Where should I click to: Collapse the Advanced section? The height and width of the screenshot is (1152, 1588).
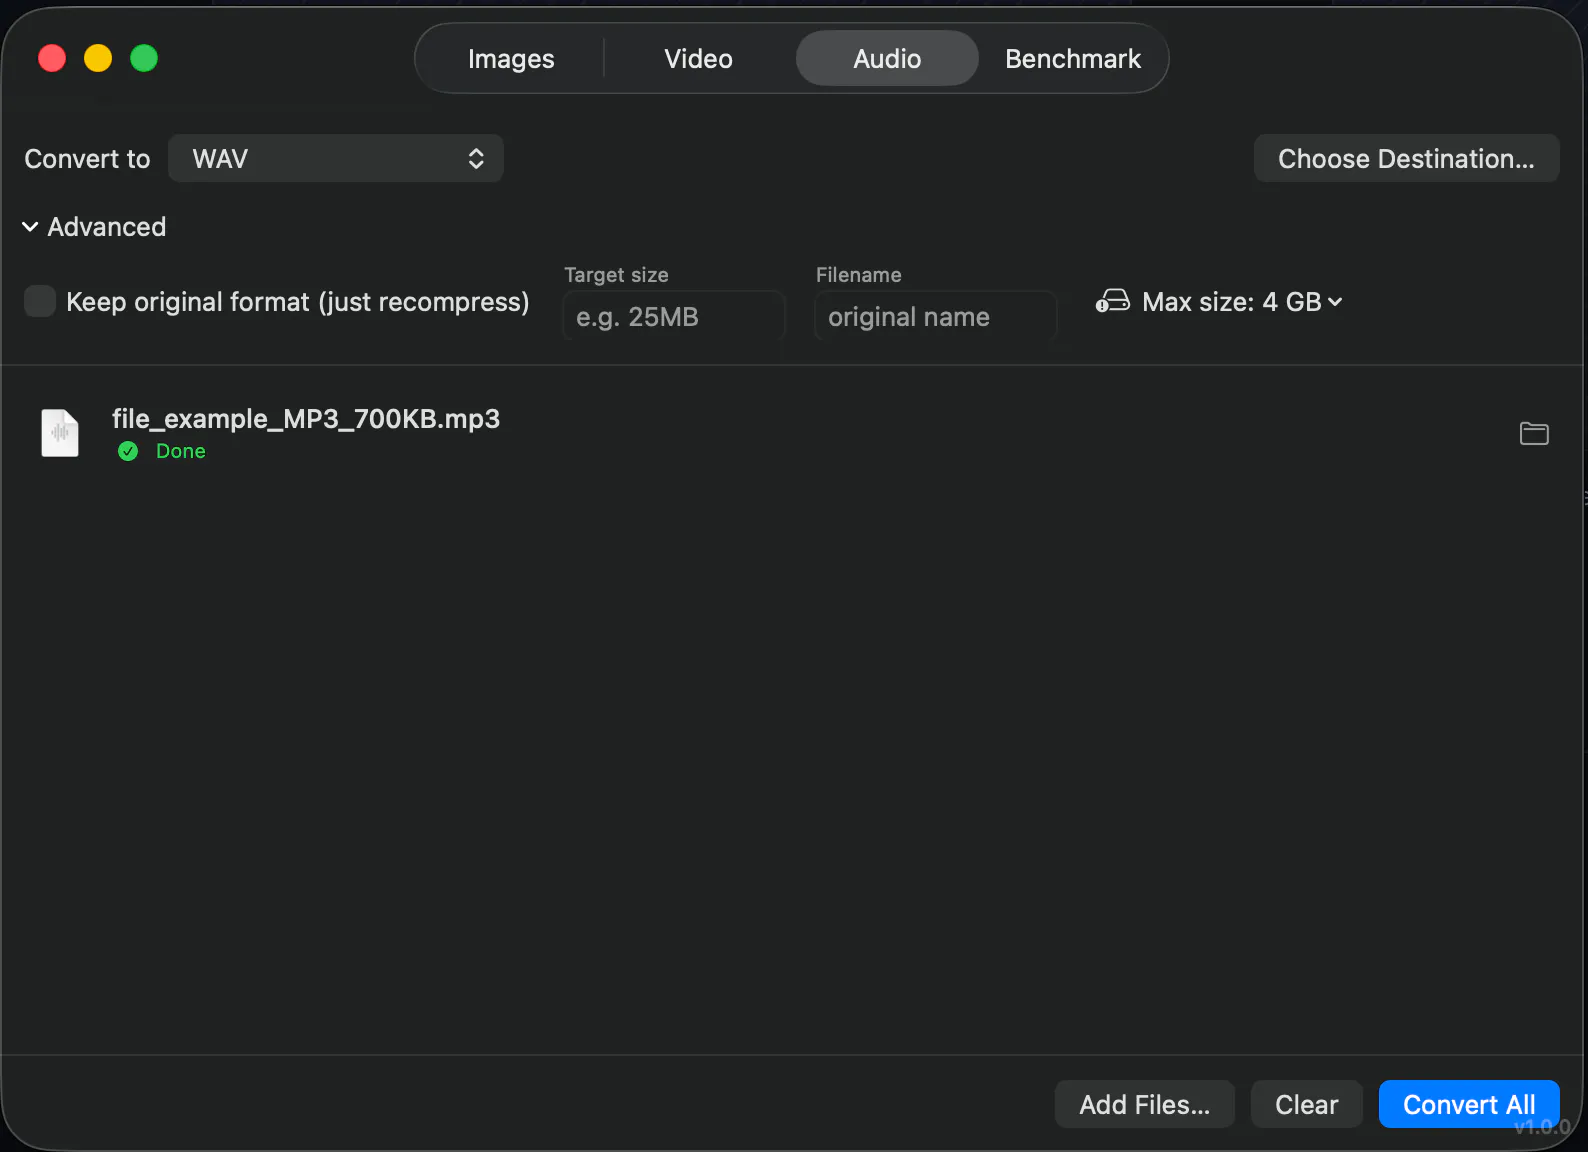tap(94, 227)
